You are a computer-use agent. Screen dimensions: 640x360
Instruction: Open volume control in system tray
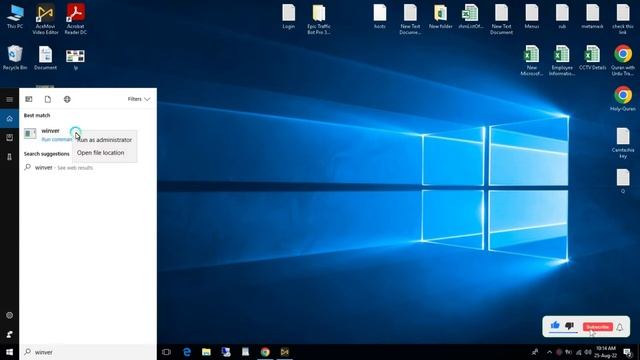[x=588, y=352]
